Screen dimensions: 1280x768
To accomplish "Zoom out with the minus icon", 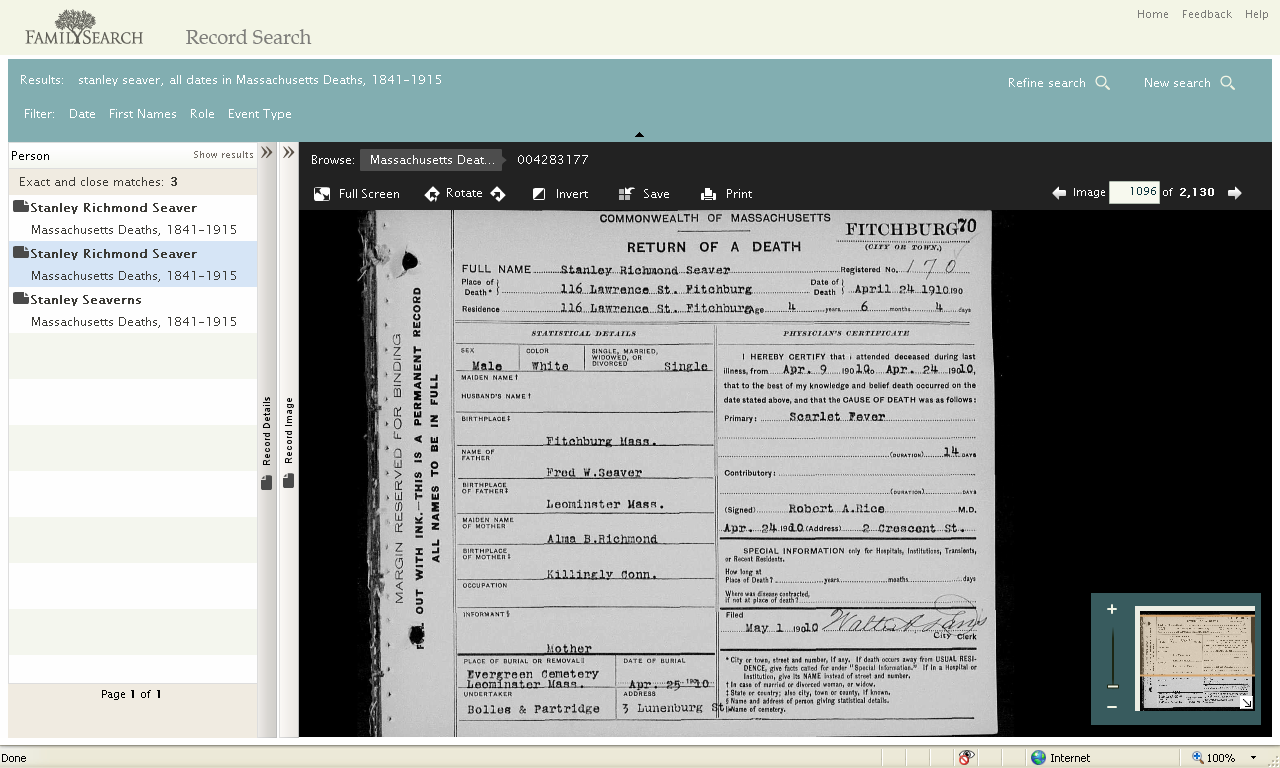I will coord(1112,707).
